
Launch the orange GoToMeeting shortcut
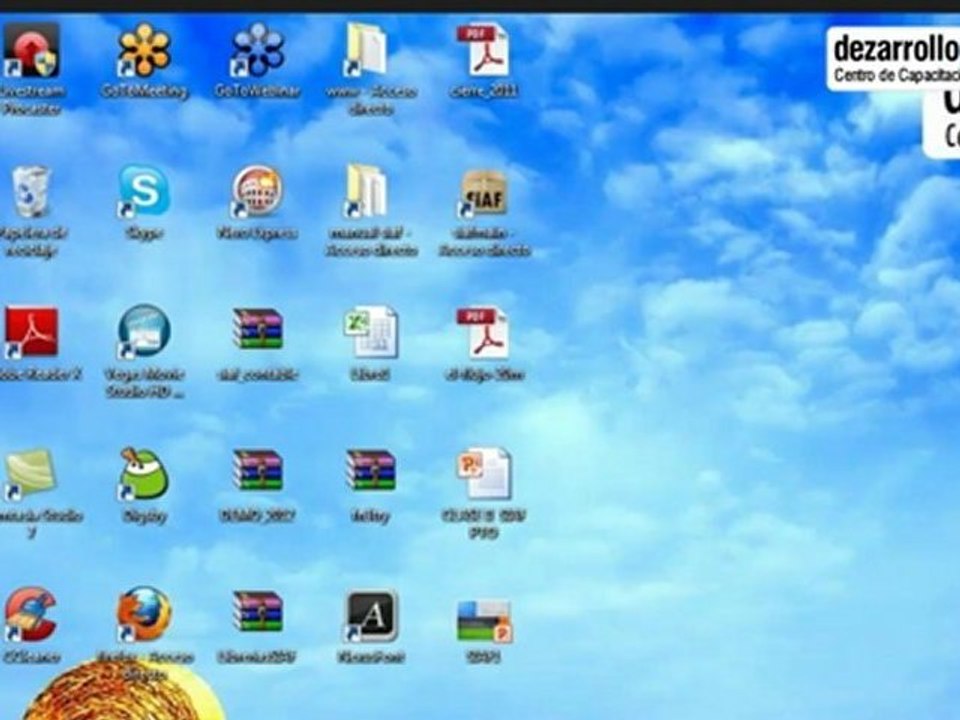coord(144,50)
